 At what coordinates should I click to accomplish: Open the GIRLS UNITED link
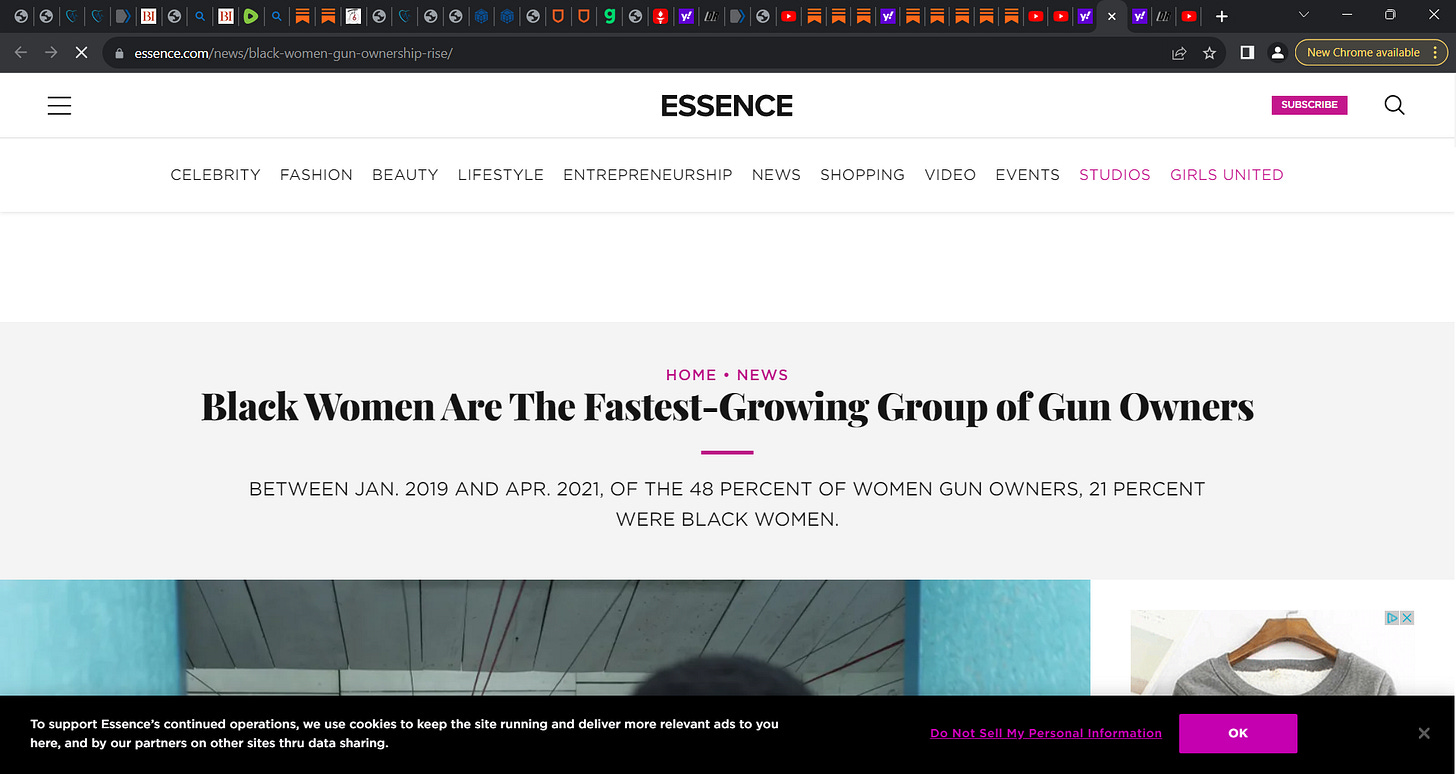click(1227, 174)
